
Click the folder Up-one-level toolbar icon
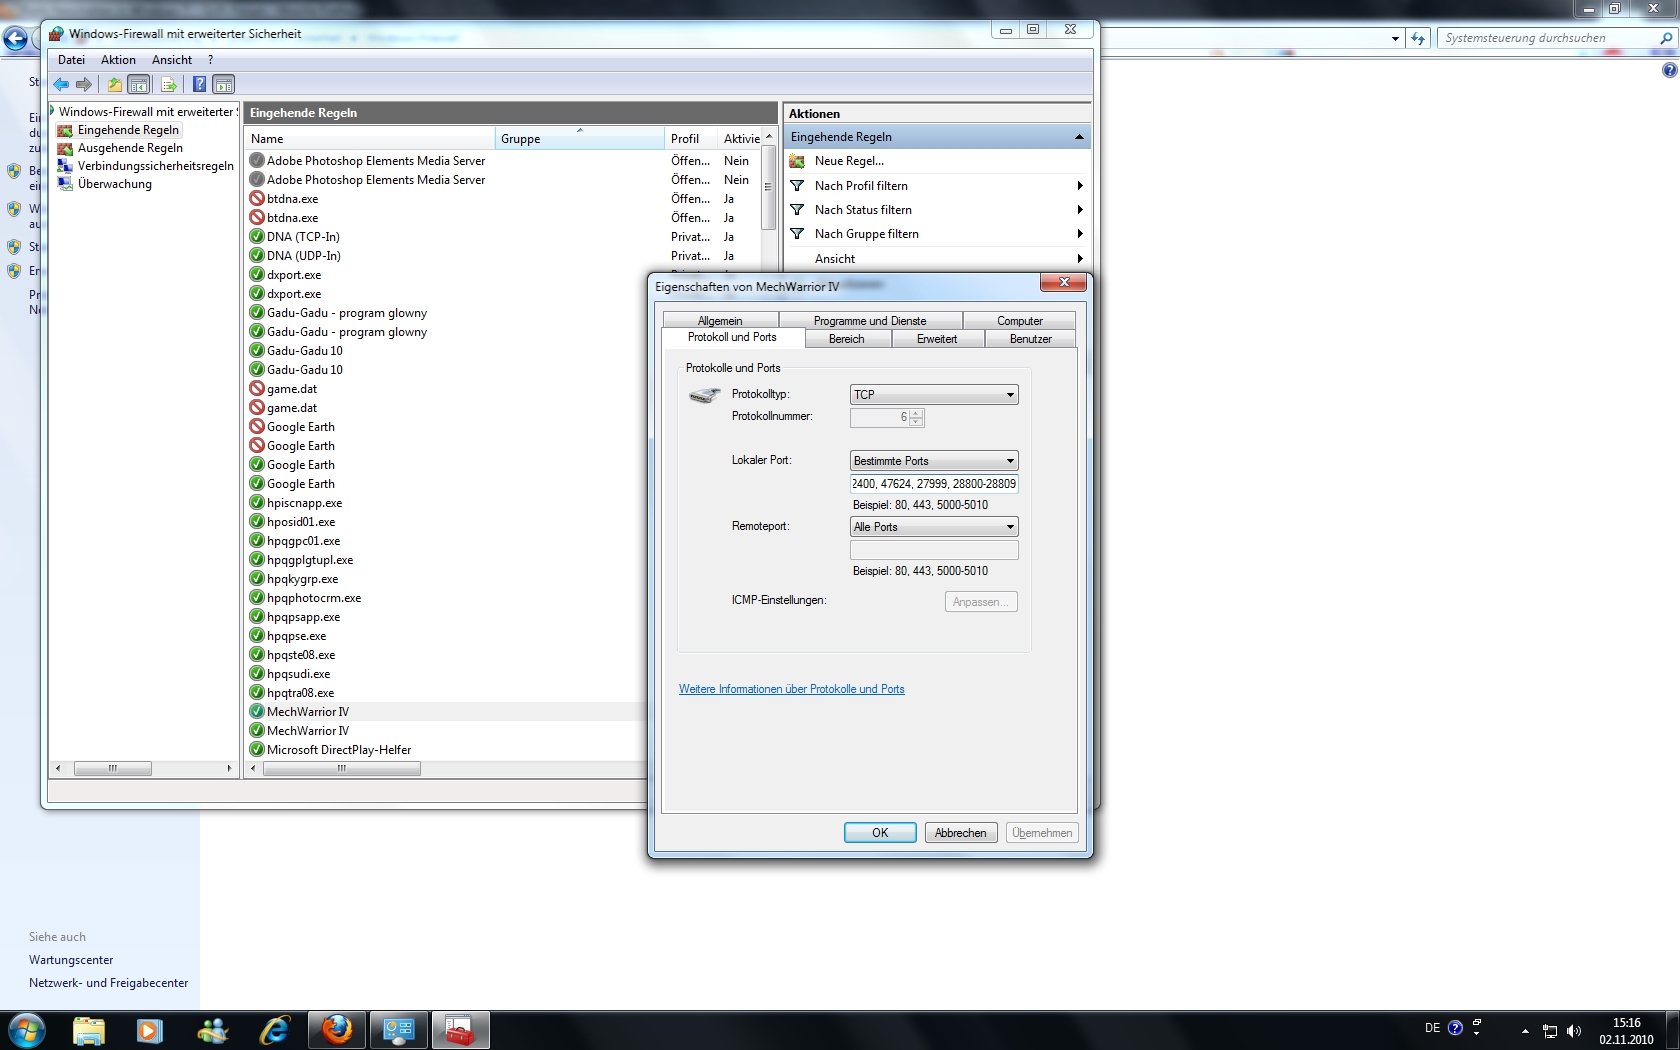[x=115, y=85]
